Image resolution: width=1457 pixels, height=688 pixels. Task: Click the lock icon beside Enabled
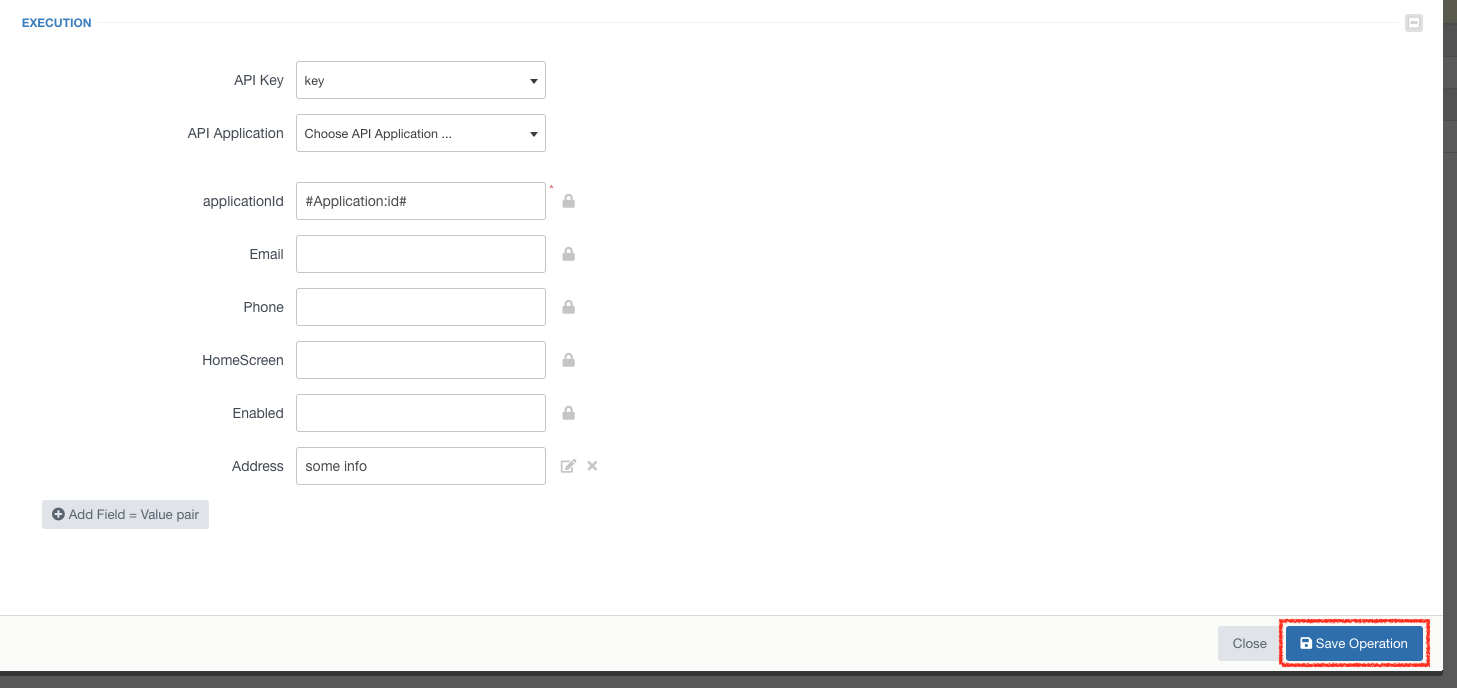pos(568,413)
